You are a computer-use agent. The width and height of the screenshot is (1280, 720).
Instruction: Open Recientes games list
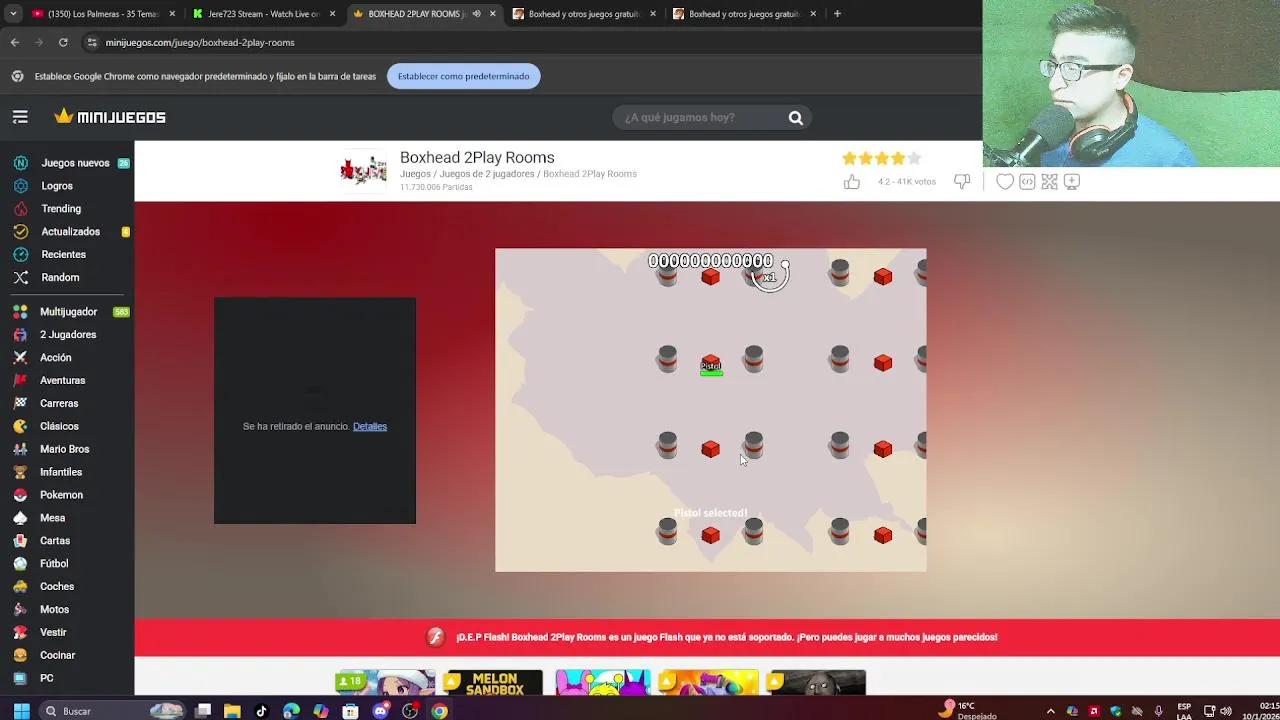[x=63, y=255]
